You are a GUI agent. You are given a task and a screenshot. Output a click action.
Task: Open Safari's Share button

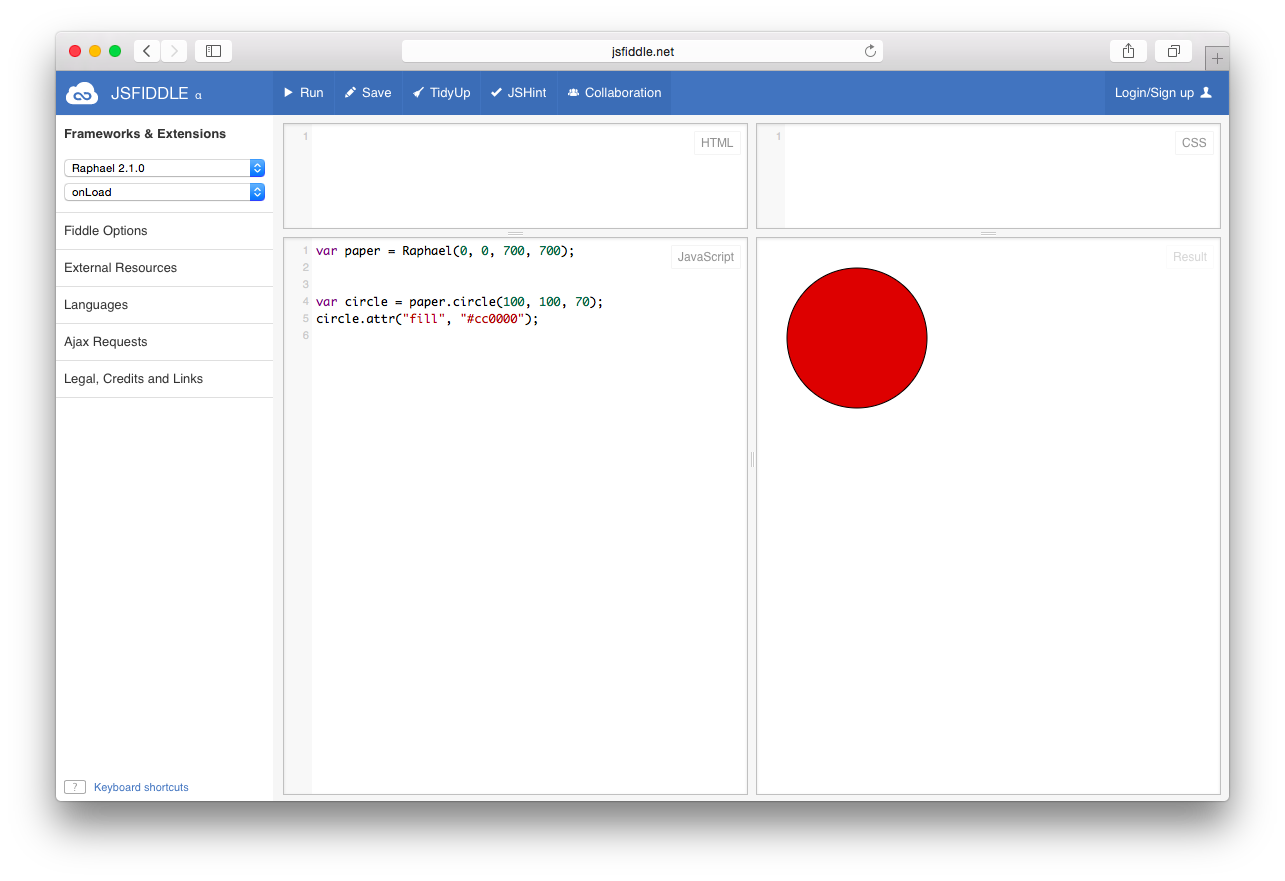pyautogui.click(x=1128, y=51)
